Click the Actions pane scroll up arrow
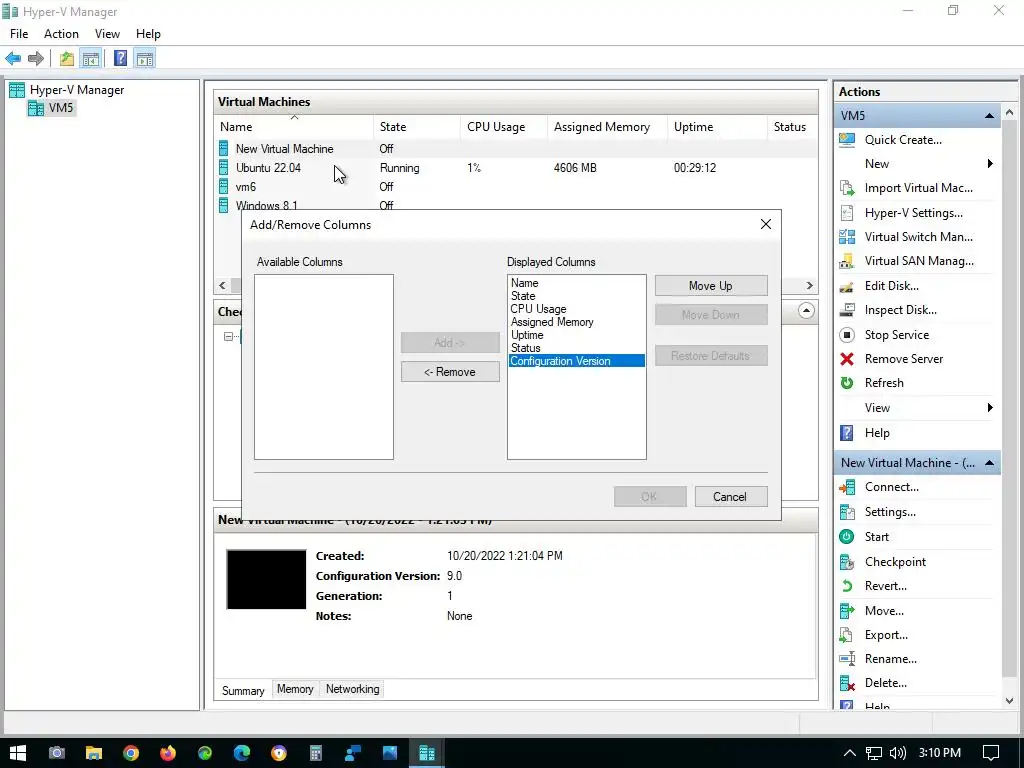The image size is (1024, 768). [1010, 112]
